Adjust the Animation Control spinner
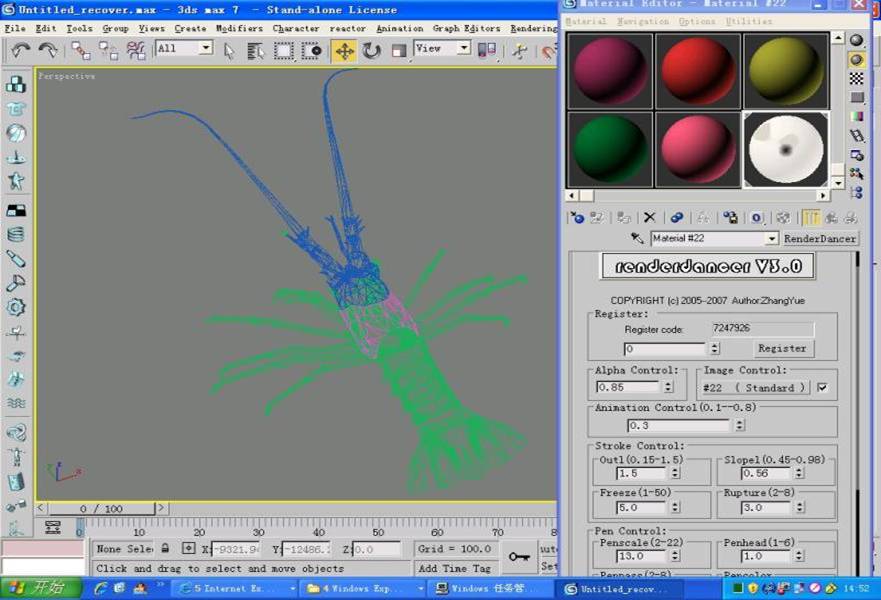Image resolution: width=881 pixels, height=600 pixels. (x=740, y=425)
